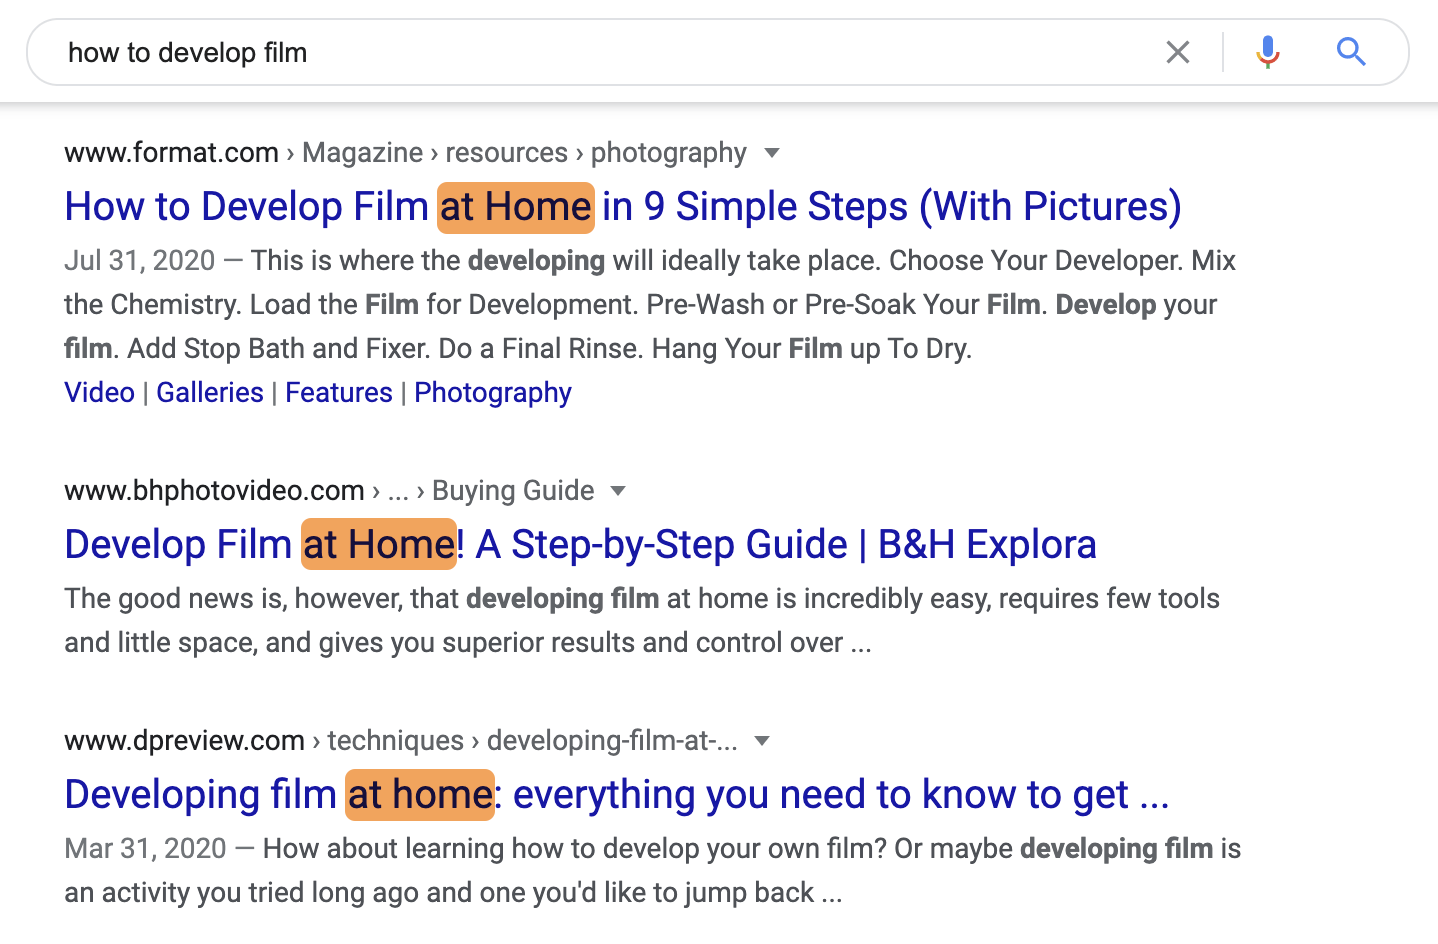Open dropdown arrow next to dpreview.com URL

click(762, 741)
